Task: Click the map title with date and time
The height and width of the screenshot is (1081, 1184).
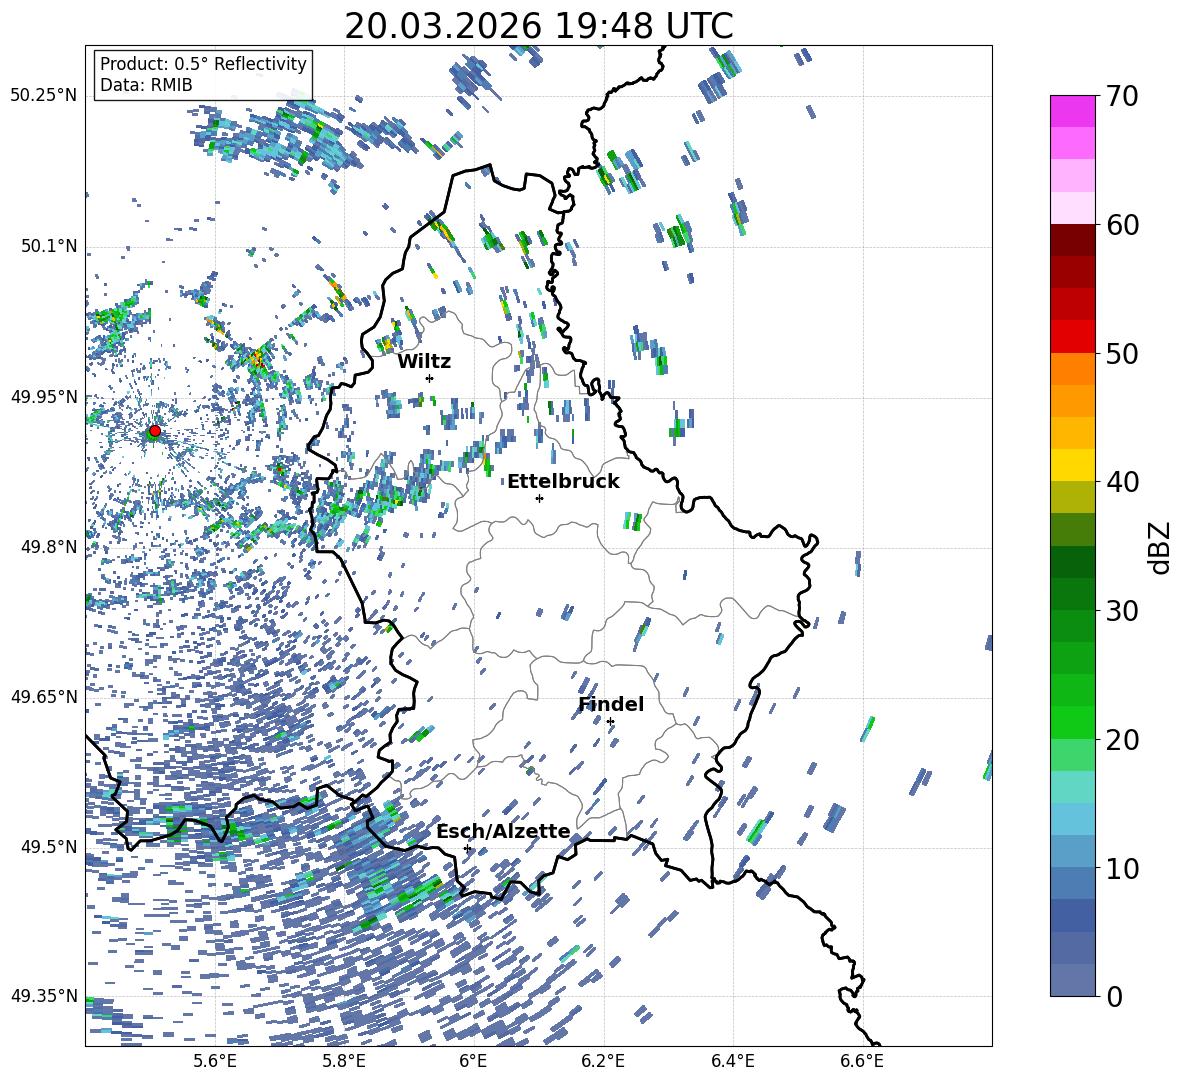Action: (x=538, y=26)
